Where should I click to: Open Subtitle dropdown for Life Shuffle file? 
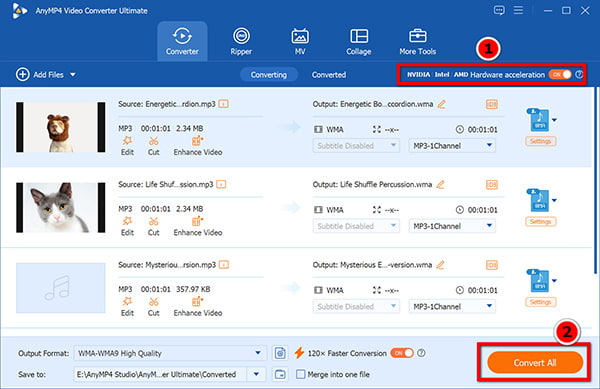tap(356, 226)
